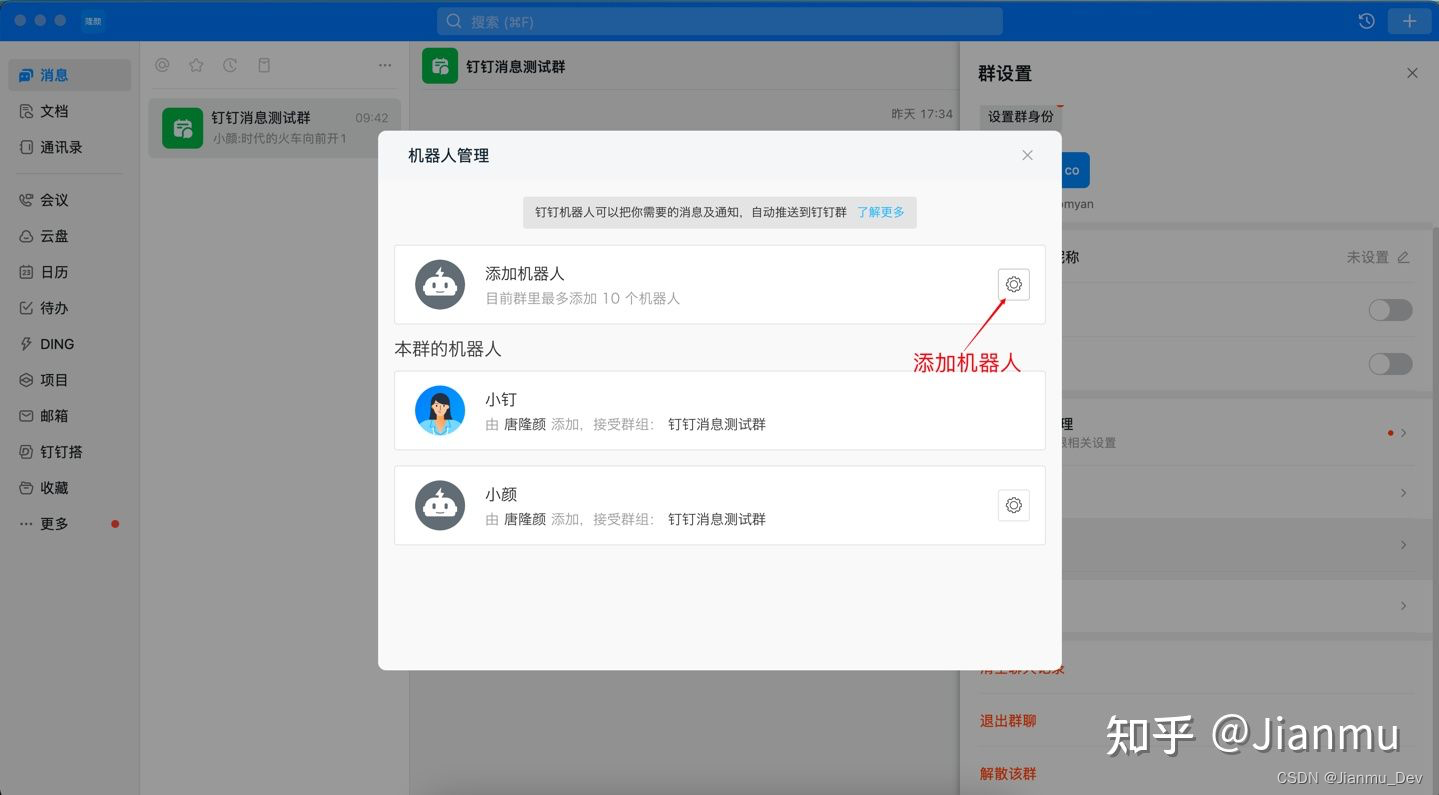The height and width of the screenshot is (795, 1439).
Task: Open the three-dot menu above conversation list
Action: [x=385, y=65]
